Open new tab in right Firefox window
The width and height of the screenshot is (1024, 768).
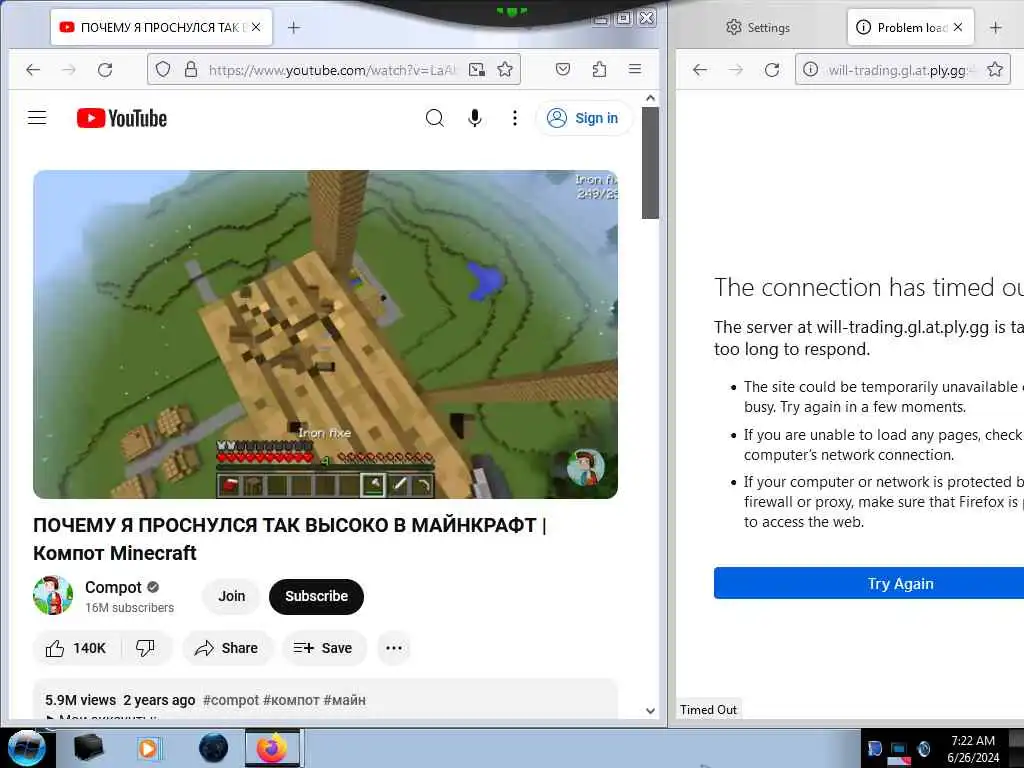coord(995,27)
